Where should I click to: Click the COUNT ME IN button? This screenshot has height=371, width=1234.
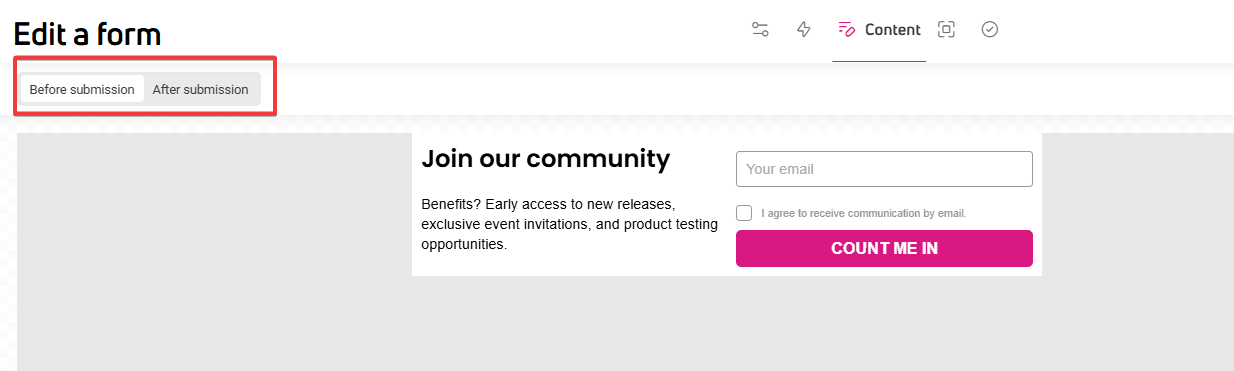click(x=884, y=248)
